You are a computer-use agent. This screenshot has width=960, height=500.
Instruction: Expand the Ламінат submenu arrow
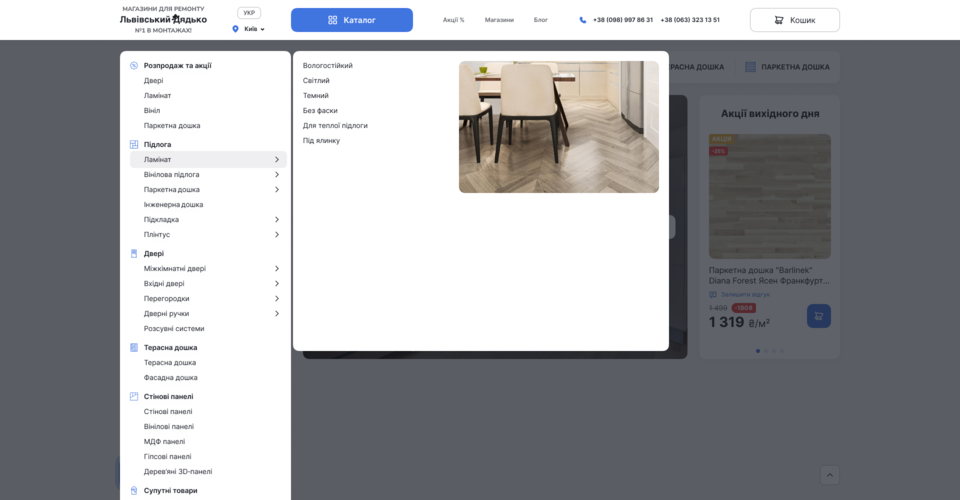click(277, 160)
